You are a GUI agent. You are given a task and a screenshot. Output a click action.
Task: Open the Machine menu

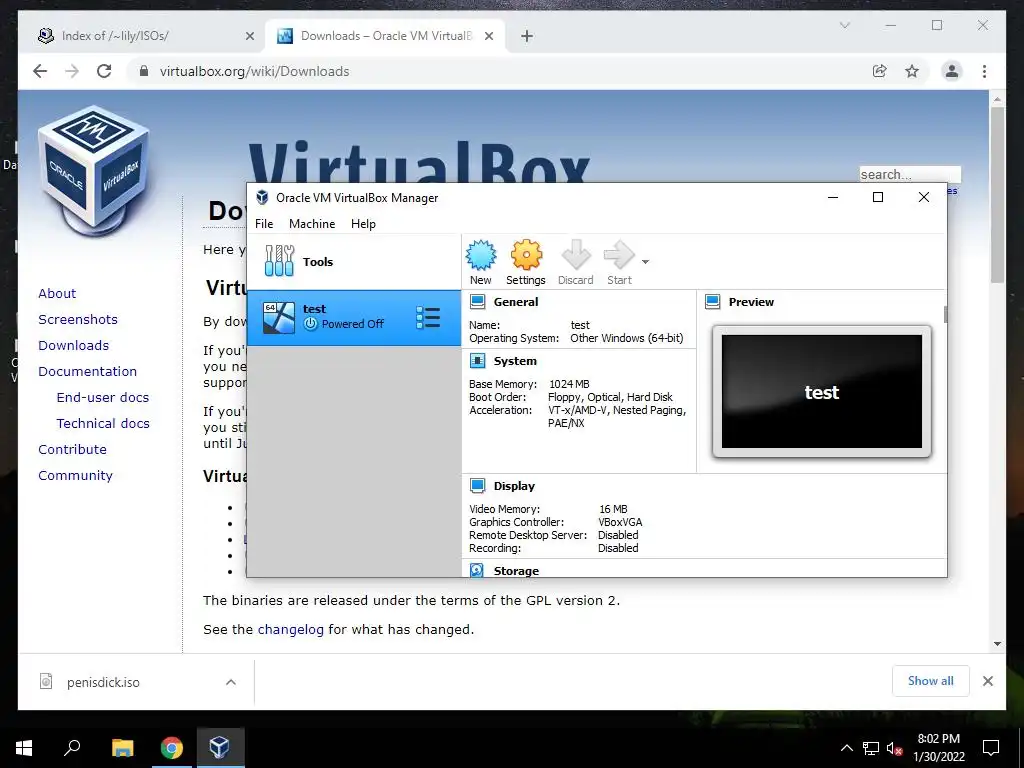pyautogui.click(x=312, y=224)
